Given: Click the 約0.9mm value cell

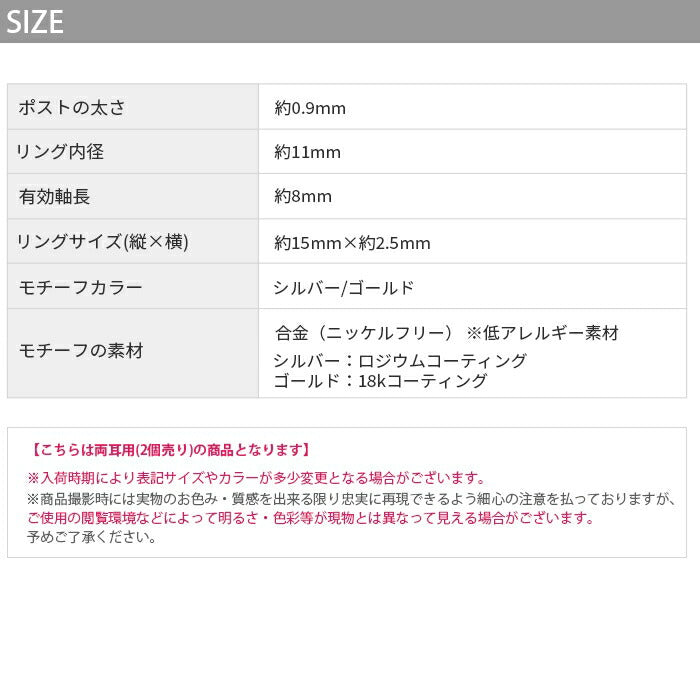Looking at the screenshot, I should (310, 108).
